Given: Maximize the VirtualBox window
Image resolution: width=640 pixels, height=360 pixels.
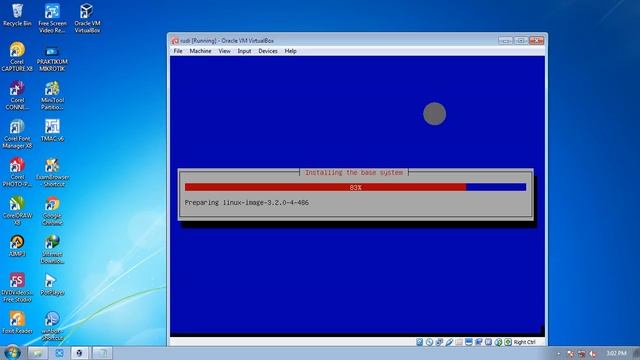Looking at the screenshot, I should (521, 40).
